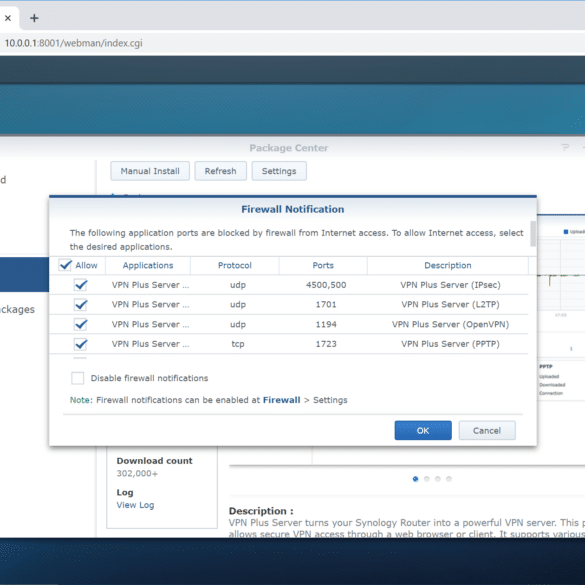Uncheck allow for VPN Plus Server IPsec
This screenshot has height=585, width=585.
pyautogui.click(x=81, y=285)
